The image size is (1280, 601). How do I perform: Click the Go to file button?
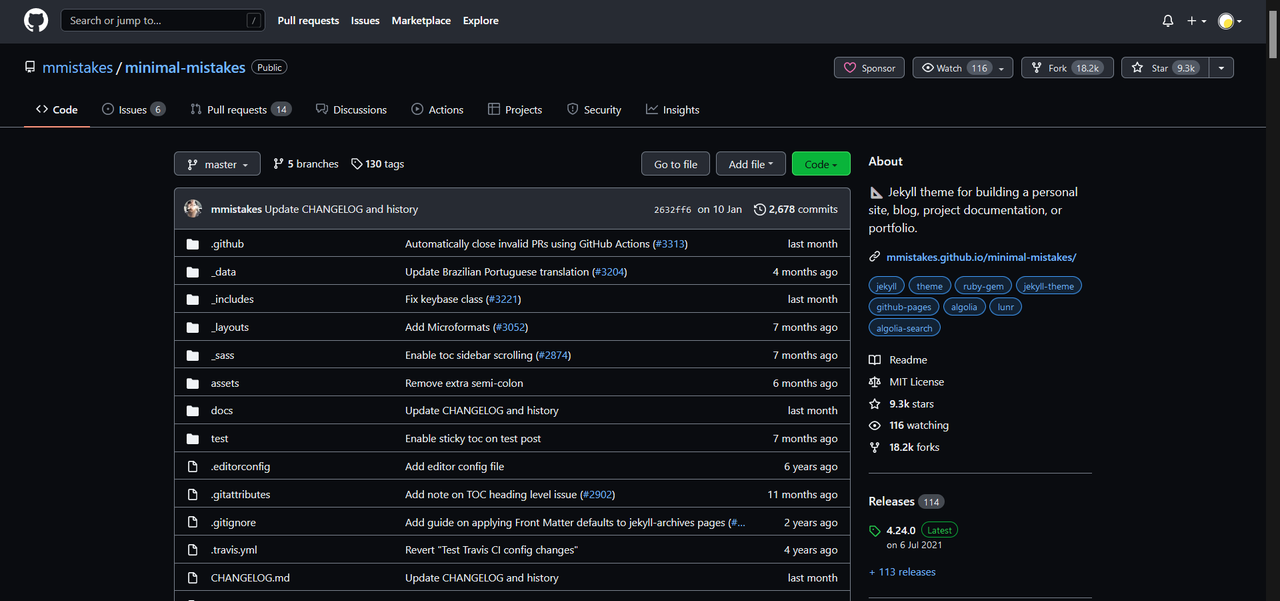[x=676, y=164]
